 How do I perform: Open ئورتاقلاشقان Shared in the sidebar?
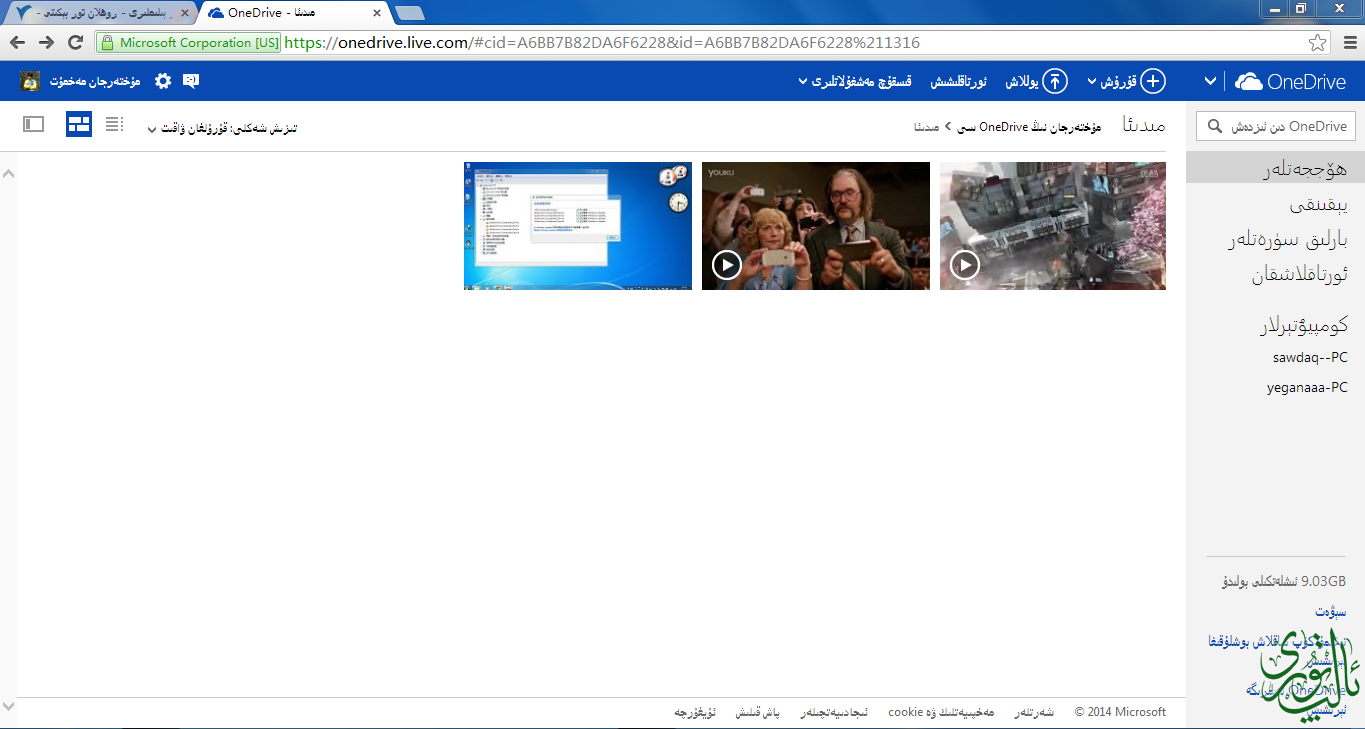[1300, 275]
